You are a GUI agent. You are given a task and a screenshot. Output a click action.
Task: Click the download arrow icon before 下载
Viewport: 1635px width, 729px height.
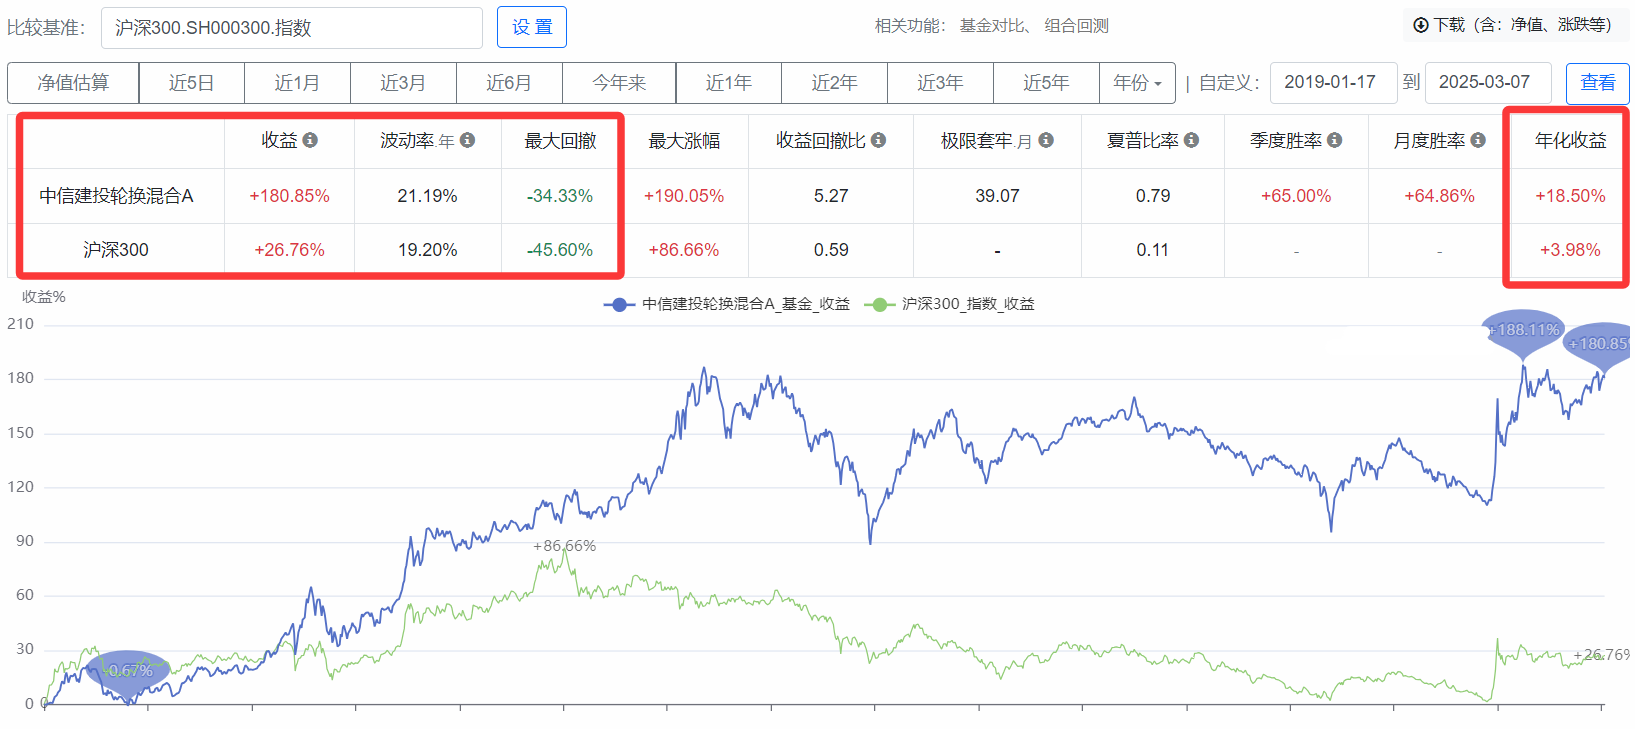coord(1420,25)
